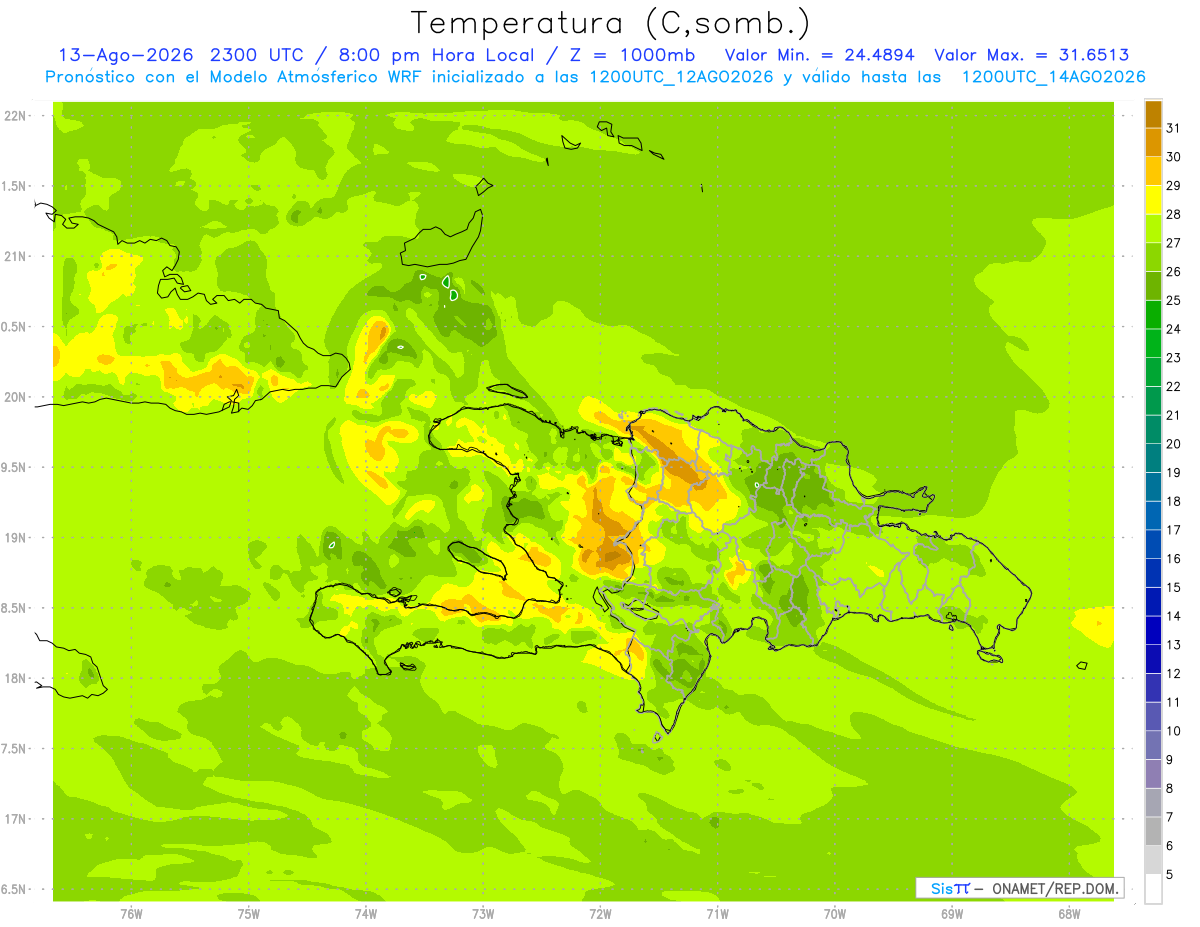This screenshot has width=1200, height=927.
Task: Click the "69W" longitude label
Action: [x=952, y=914]
